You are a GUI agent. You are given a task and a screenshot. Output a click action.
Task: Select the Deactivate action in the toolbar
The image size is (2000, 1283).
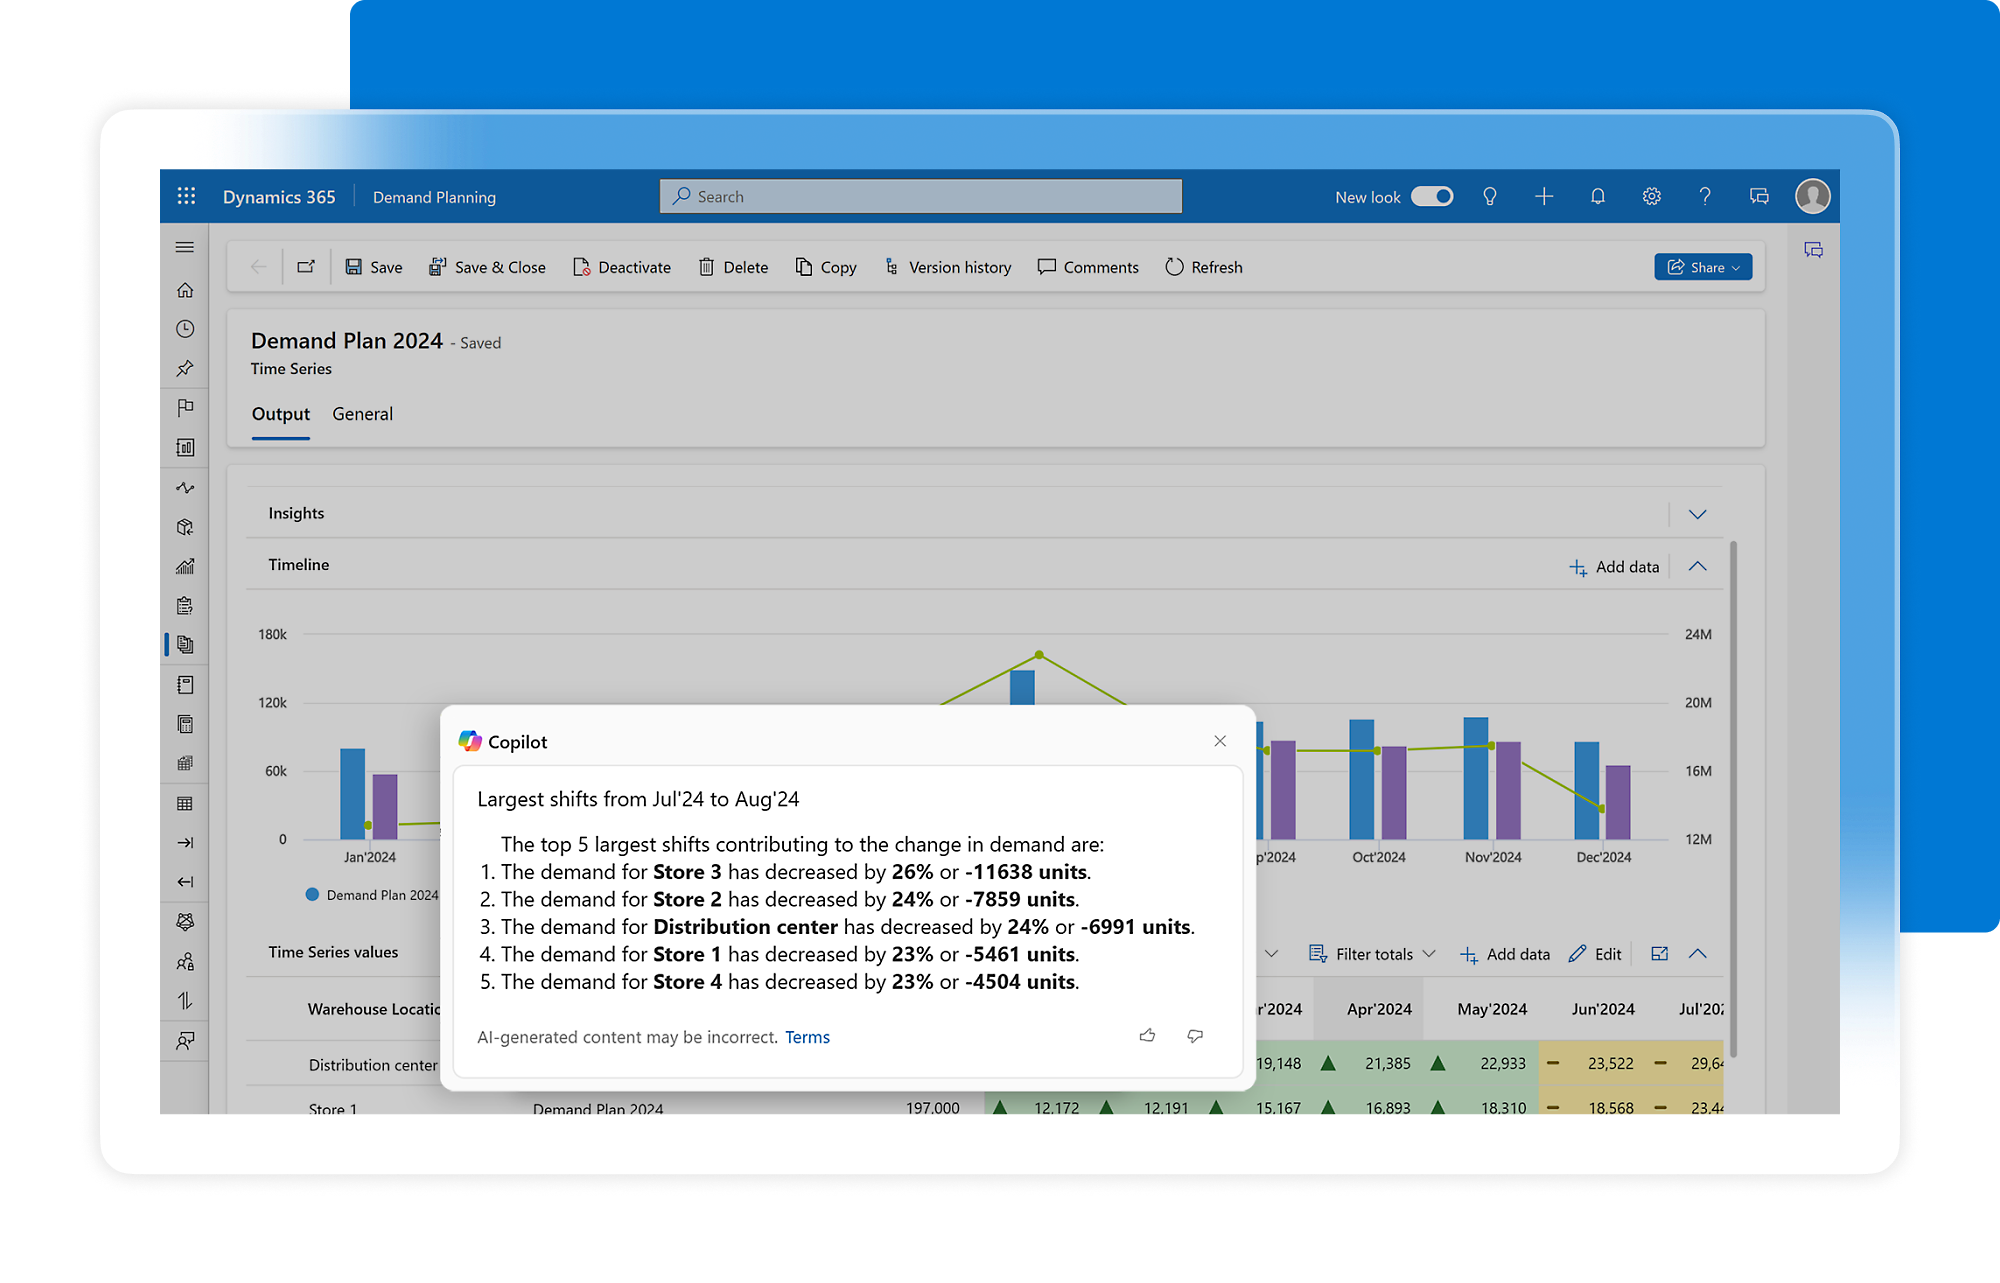tap(622, 267)
